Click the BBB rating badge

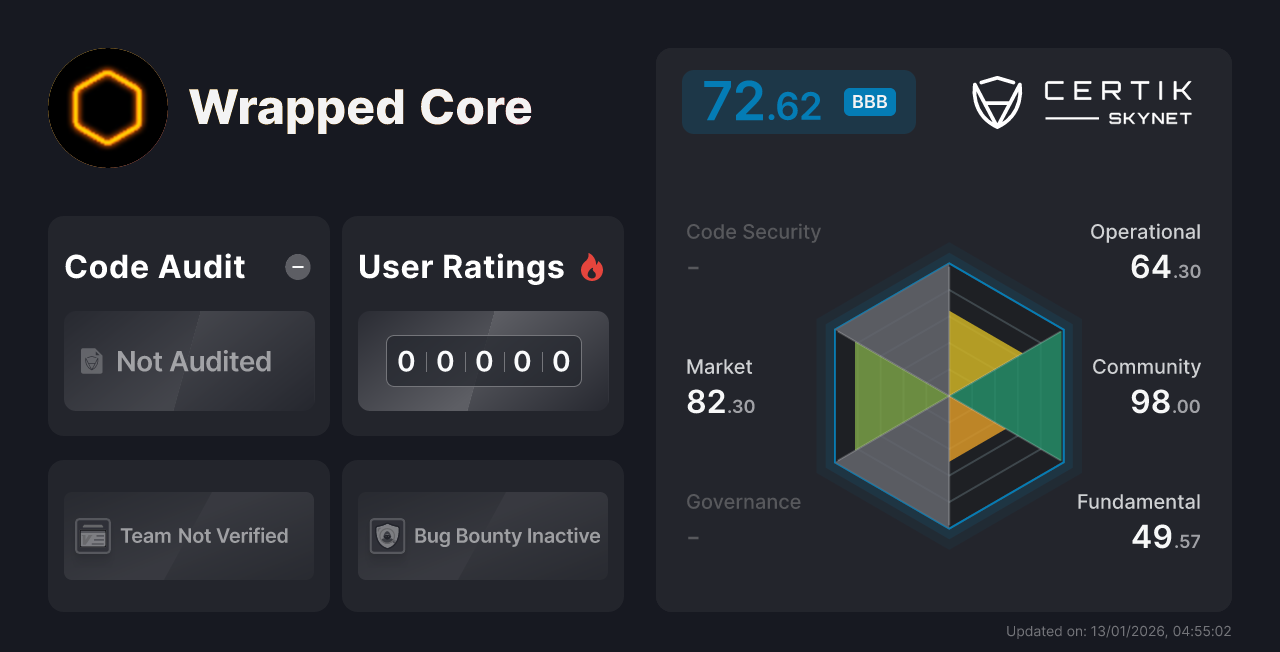868,102
